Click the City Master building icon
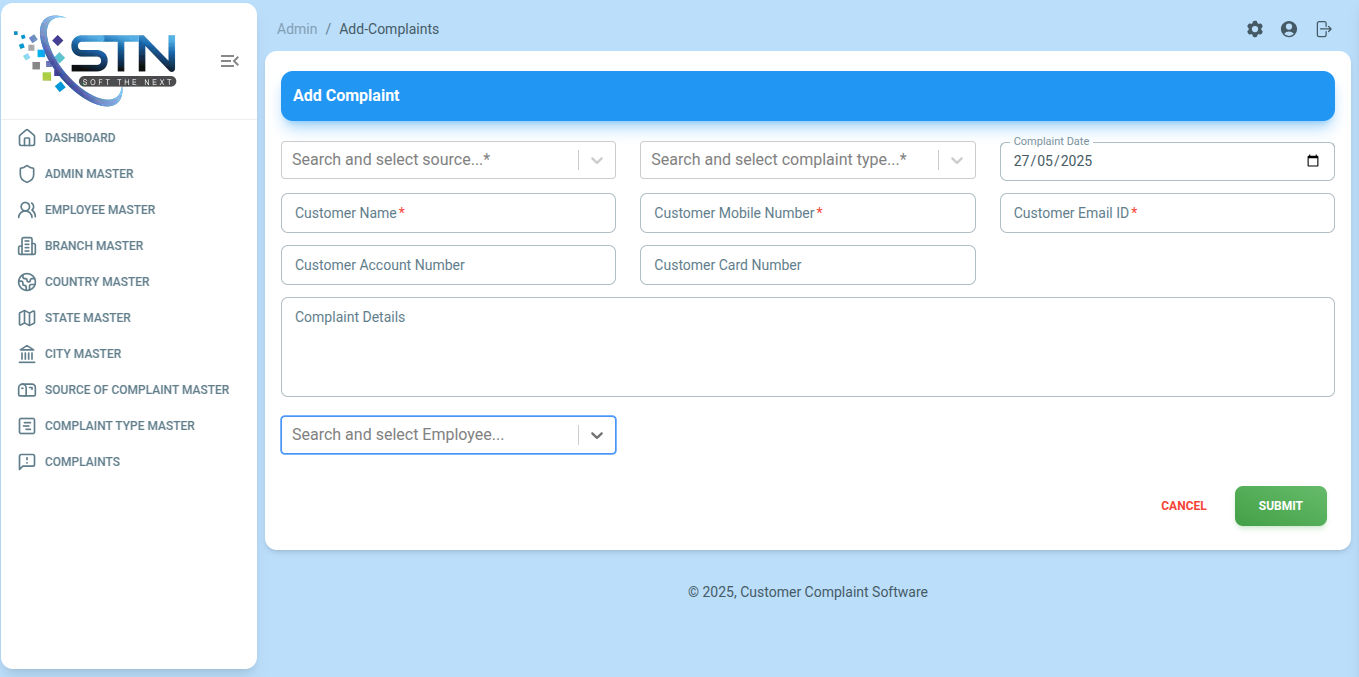Image resolution: width=1359 pixels, height=677 pixels. [x=27, y=354]
